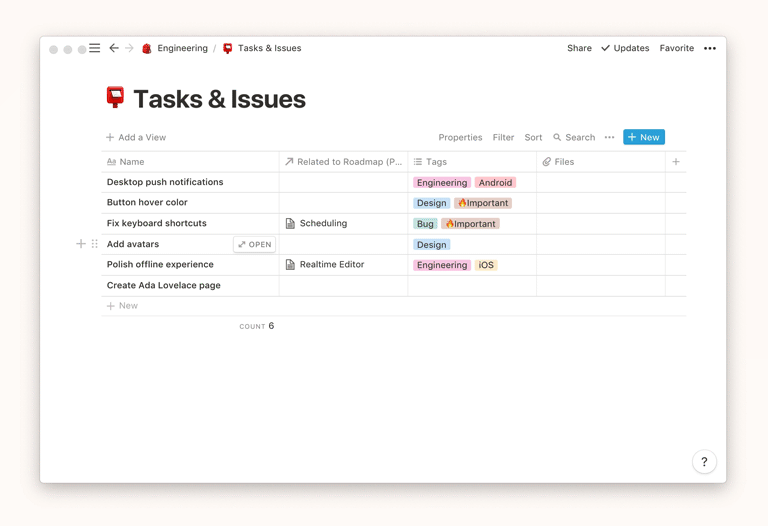Go forward with the right arrow

tap(129, 48)
